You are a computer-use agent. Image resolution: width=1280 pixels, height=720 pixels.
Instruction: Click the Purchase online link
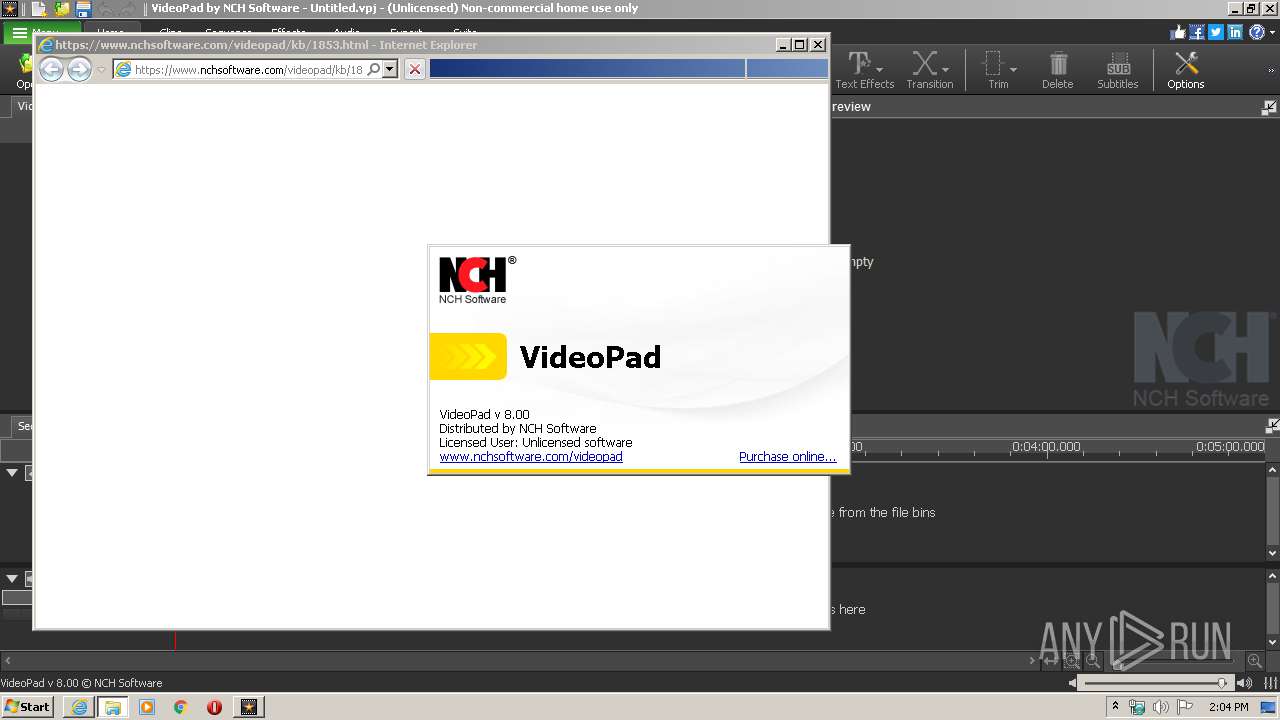[787, 456]
